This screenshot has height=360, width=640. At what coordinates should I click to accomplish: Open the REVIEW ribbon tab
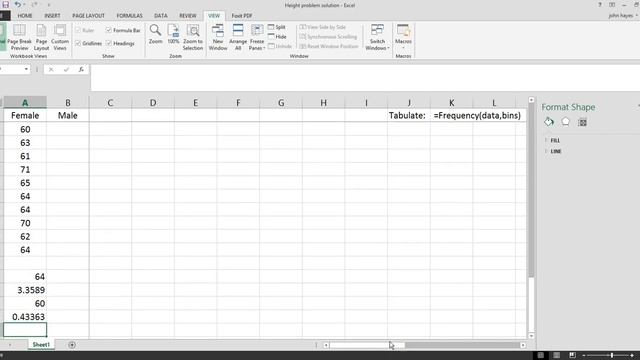[x=188, y=16]
